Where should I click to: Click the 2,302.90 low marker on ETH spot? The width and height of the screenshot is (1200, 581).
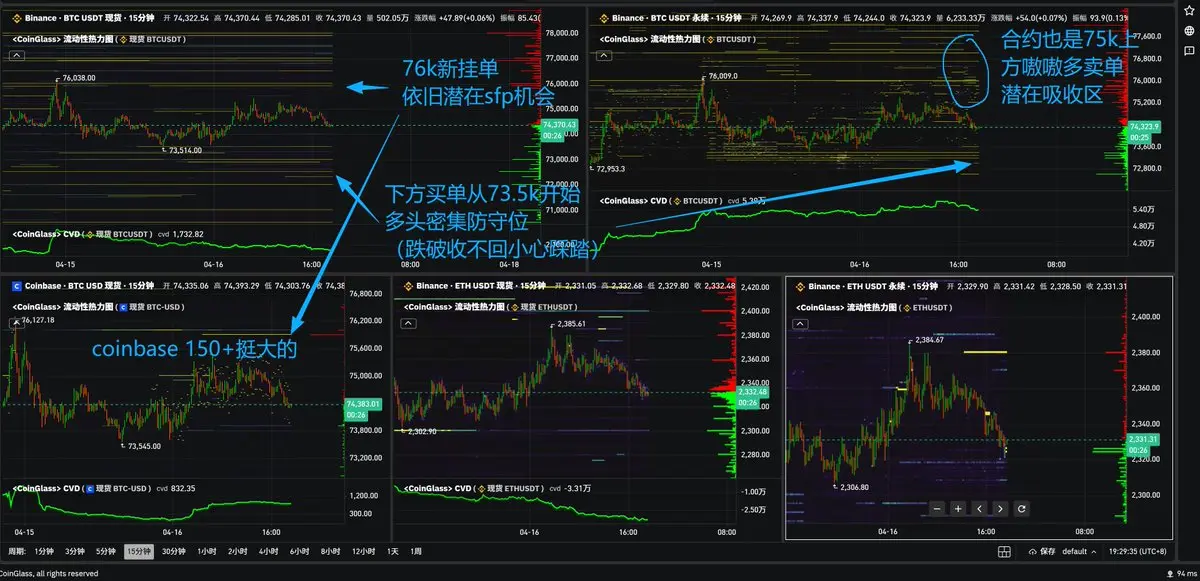[424, 431]
